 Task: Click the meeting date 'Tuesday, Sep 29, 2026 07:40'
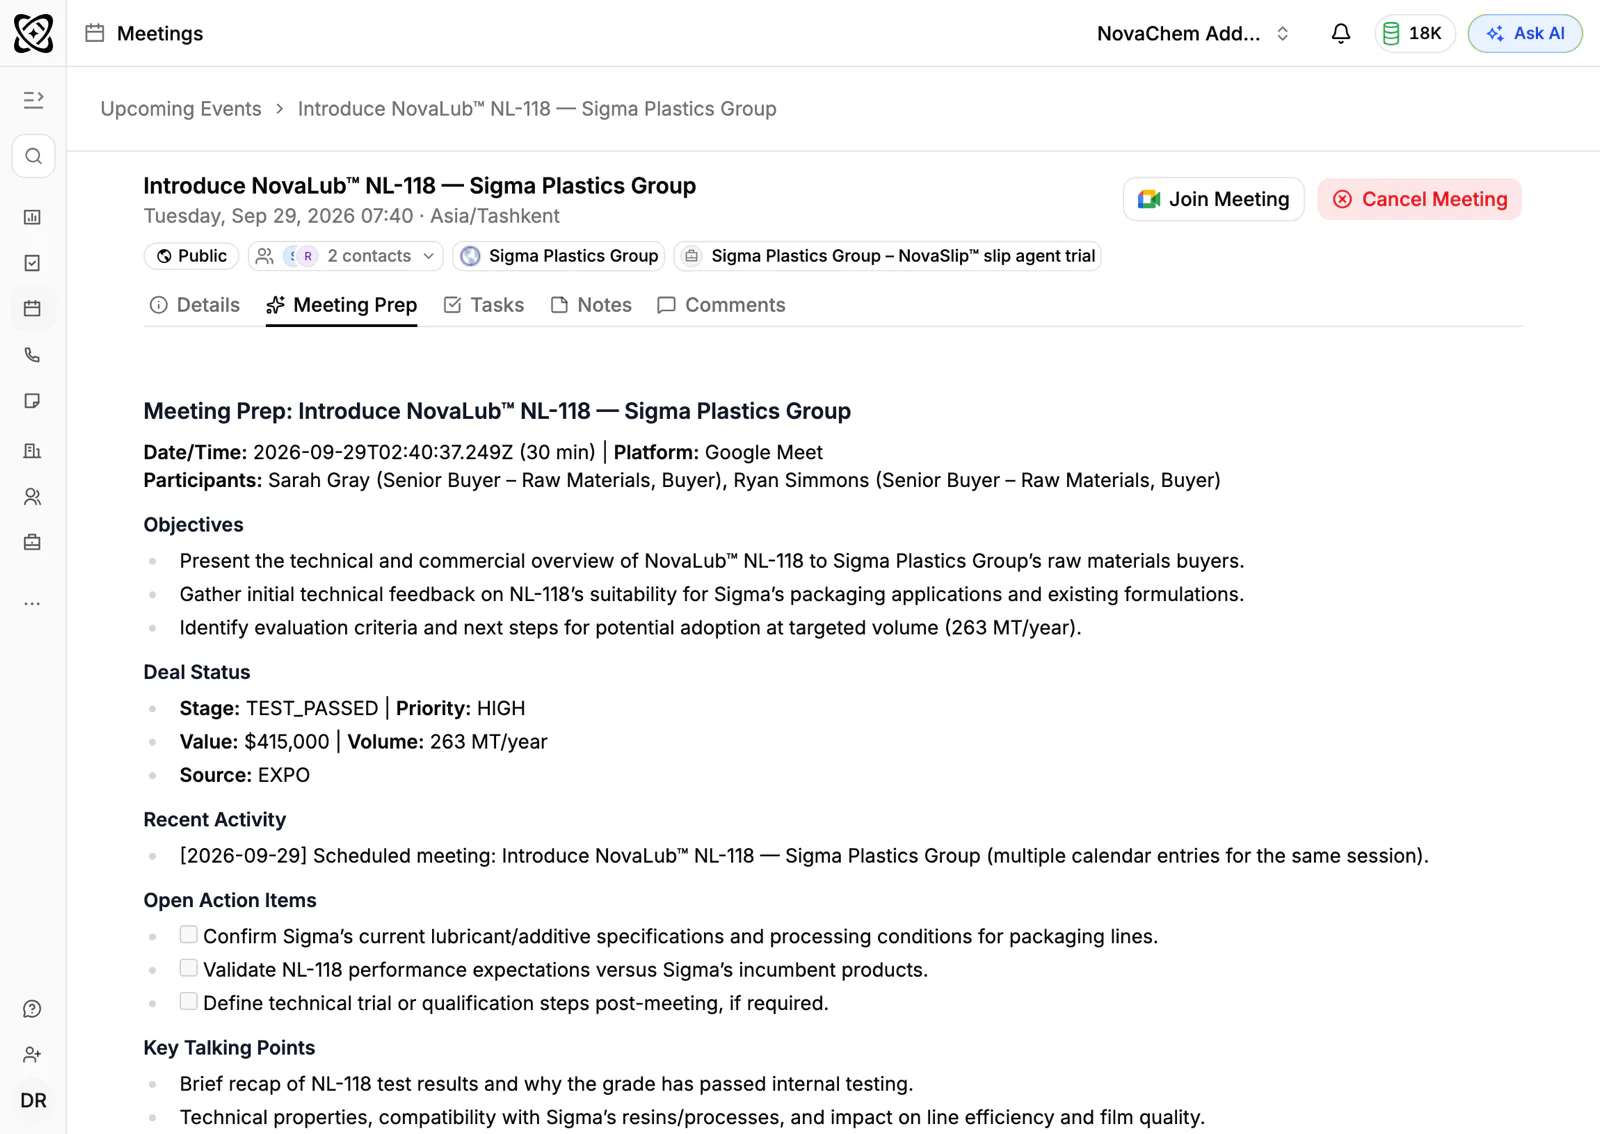pos(278,216)
